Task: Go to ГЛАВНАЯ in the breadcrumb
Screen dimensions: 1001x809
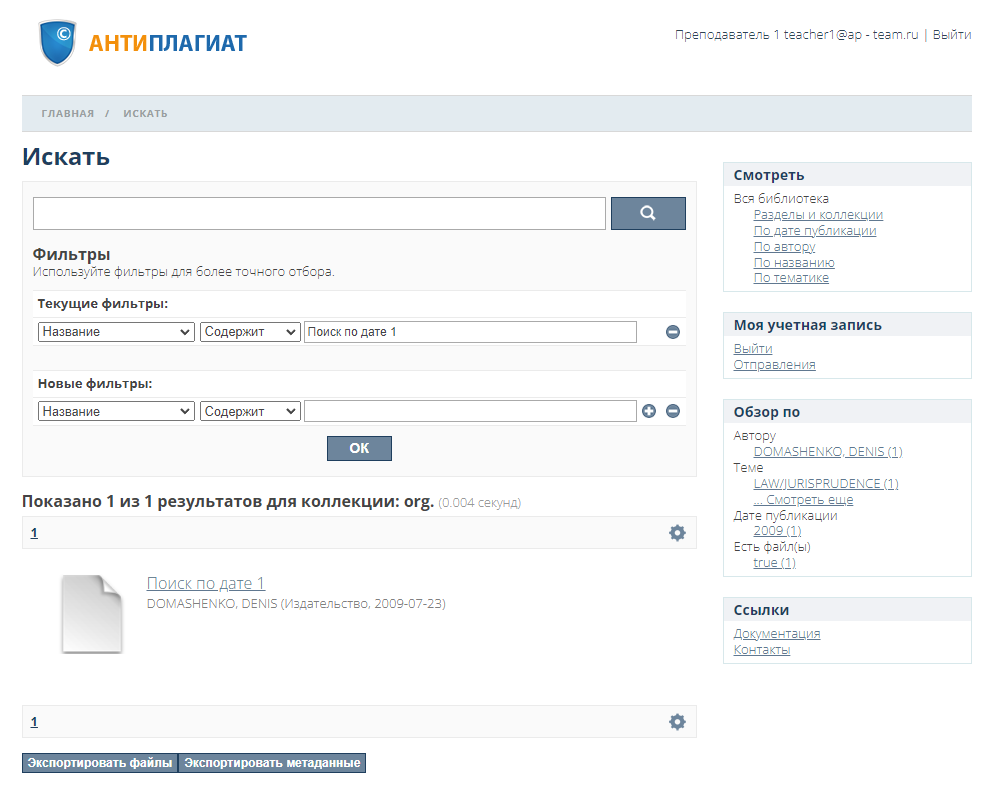Action: [68, 113]
